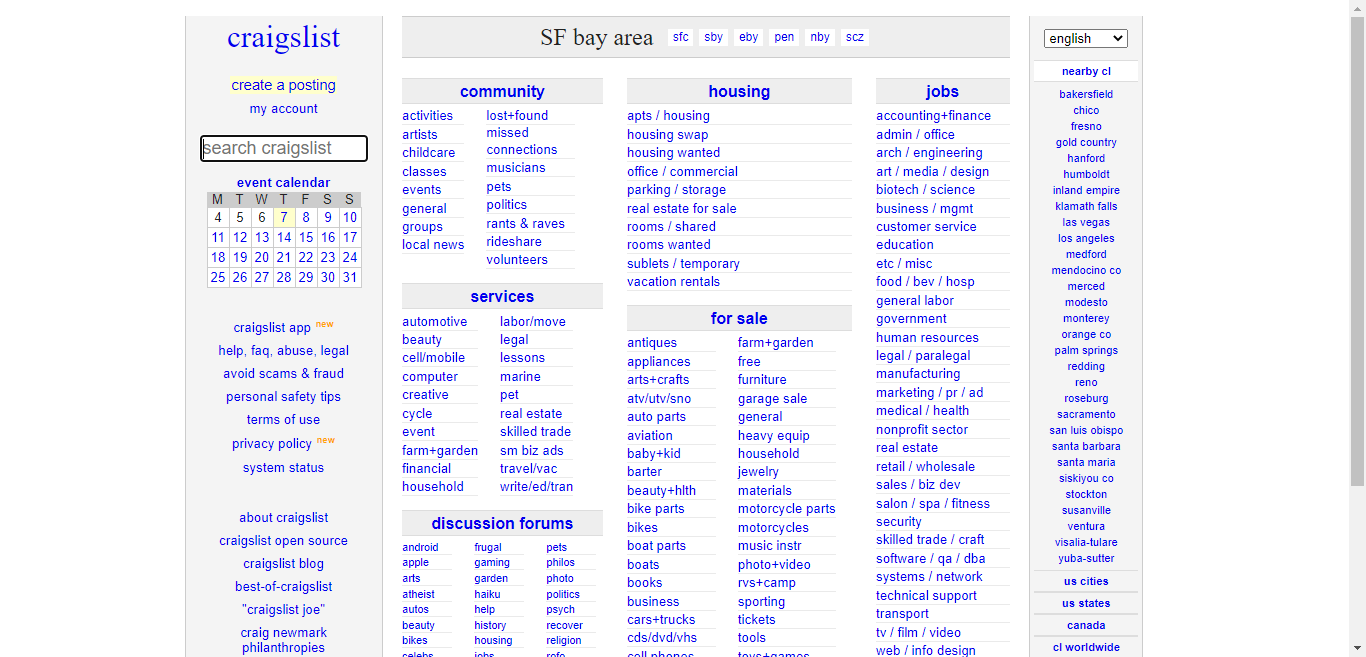Open the craigslist logo home link
The image size is (1366, 657).
[x=283, y=38]
